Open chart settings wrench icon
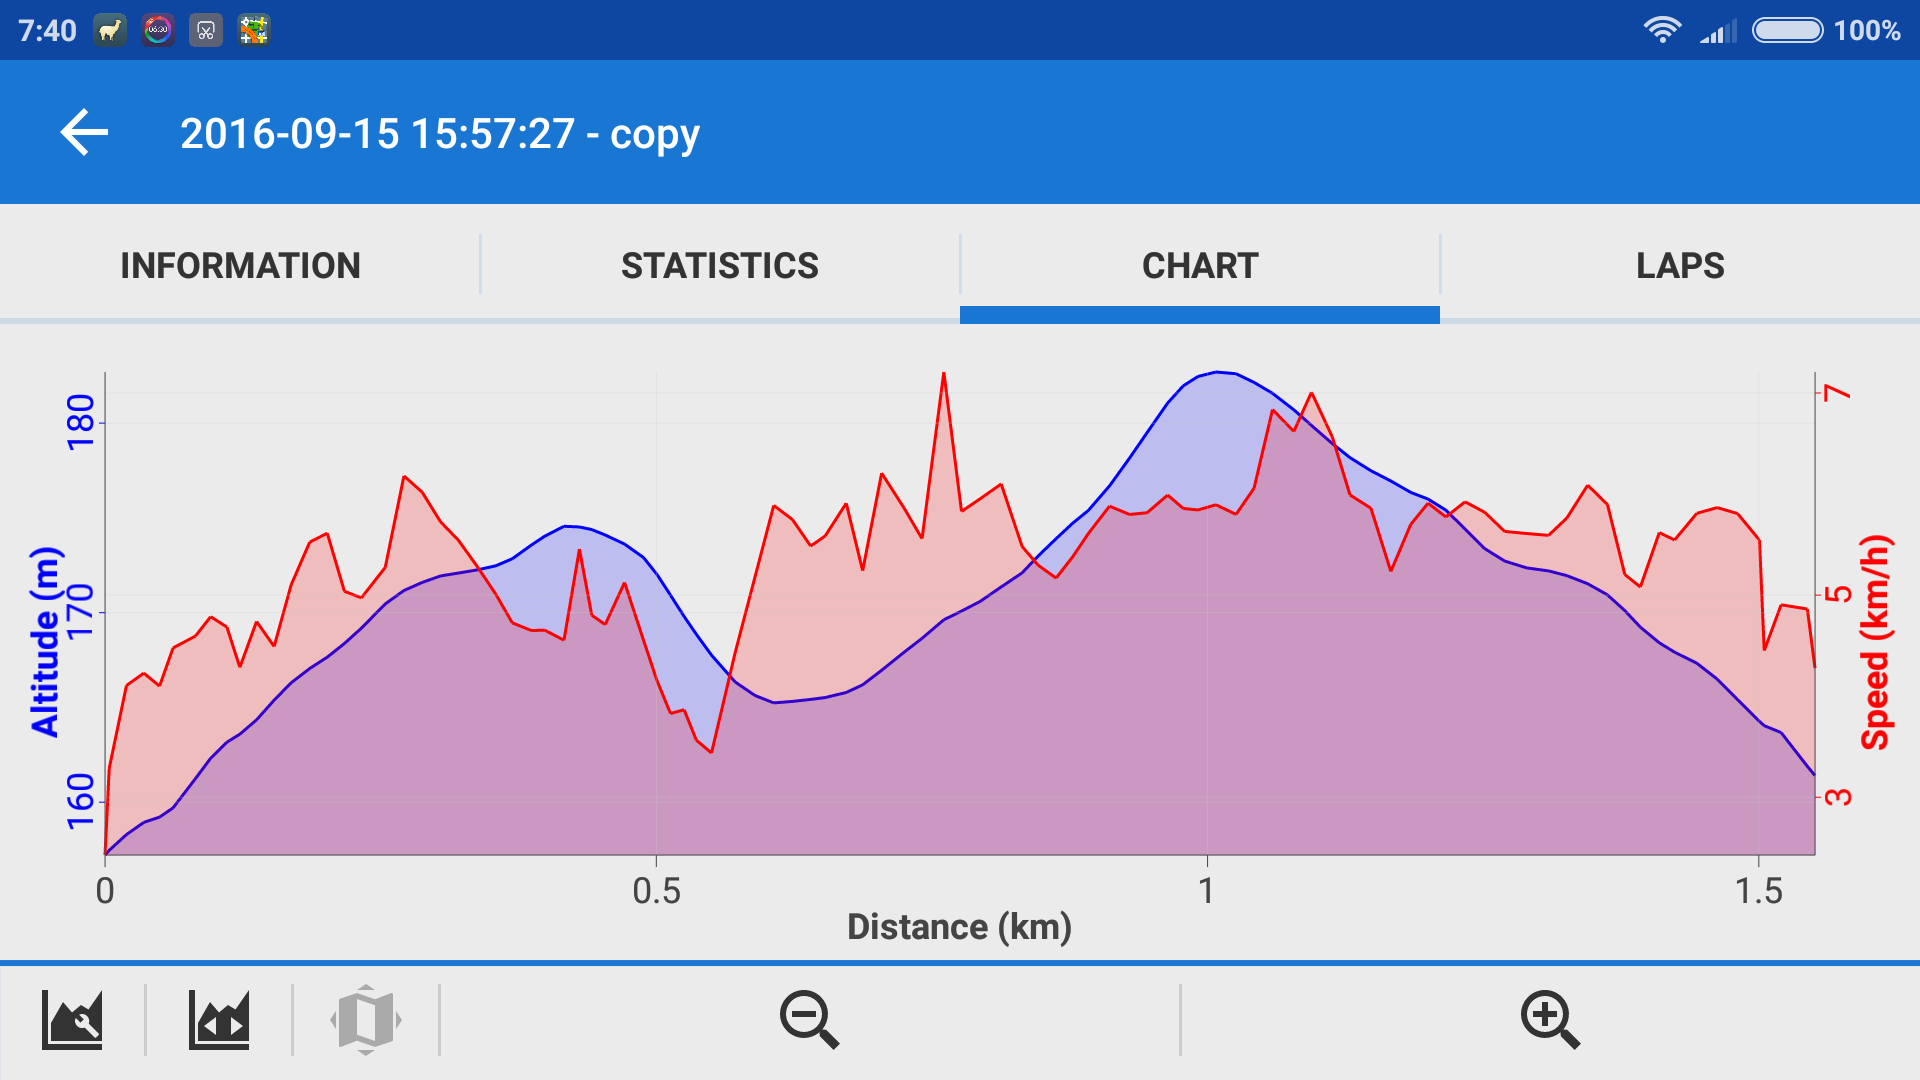This screenshot has width=1920, height=1080. tap(72, 1020)
